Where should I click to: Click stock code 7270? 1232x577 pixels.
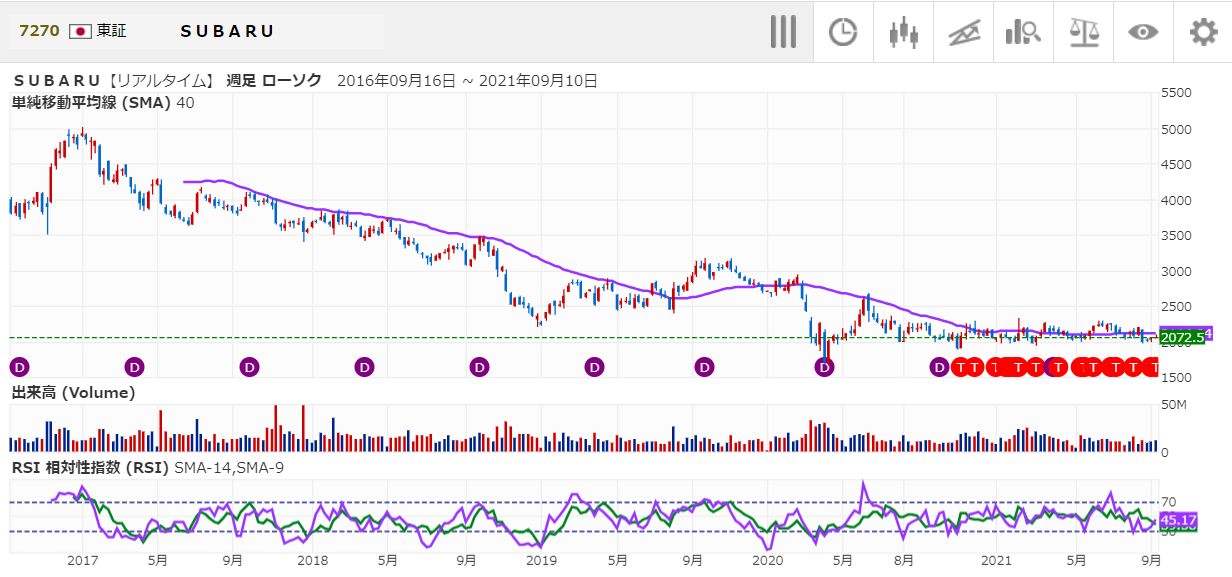39,31
